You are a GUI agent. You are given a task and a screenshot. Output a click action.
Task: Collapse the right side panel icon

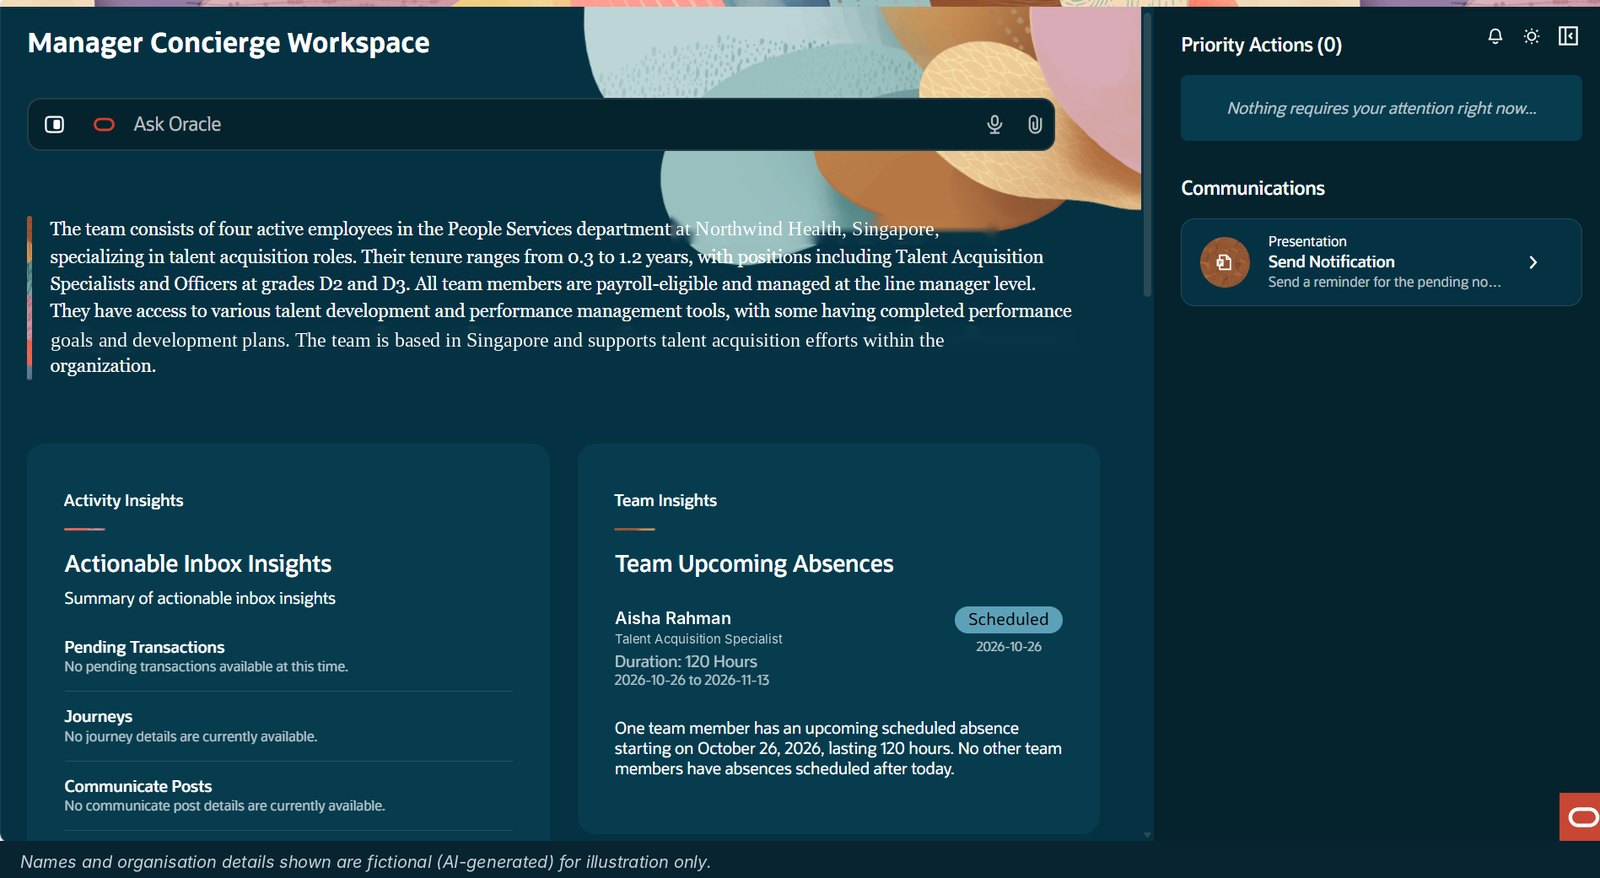point(1568,36)
